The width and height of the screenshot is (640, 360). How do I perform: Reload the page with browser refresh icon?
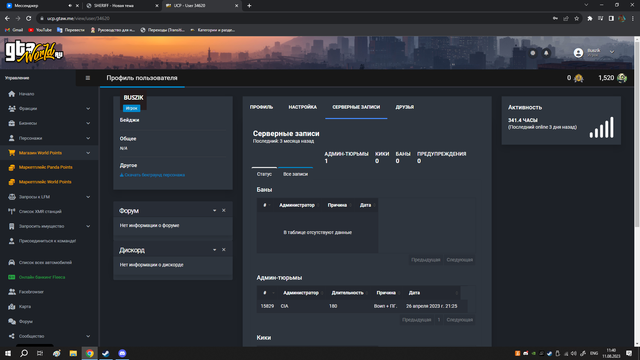point(29,18)
